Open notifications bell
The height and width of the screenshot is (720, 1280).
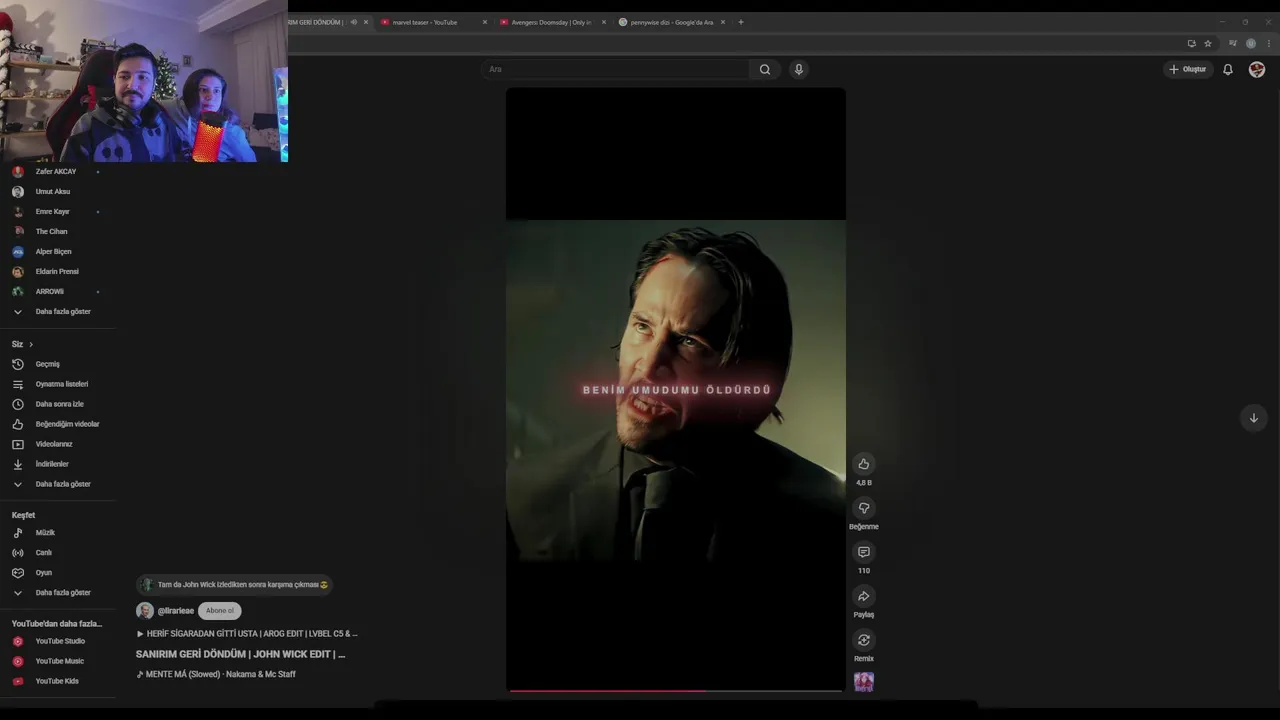click(1228, 69)
